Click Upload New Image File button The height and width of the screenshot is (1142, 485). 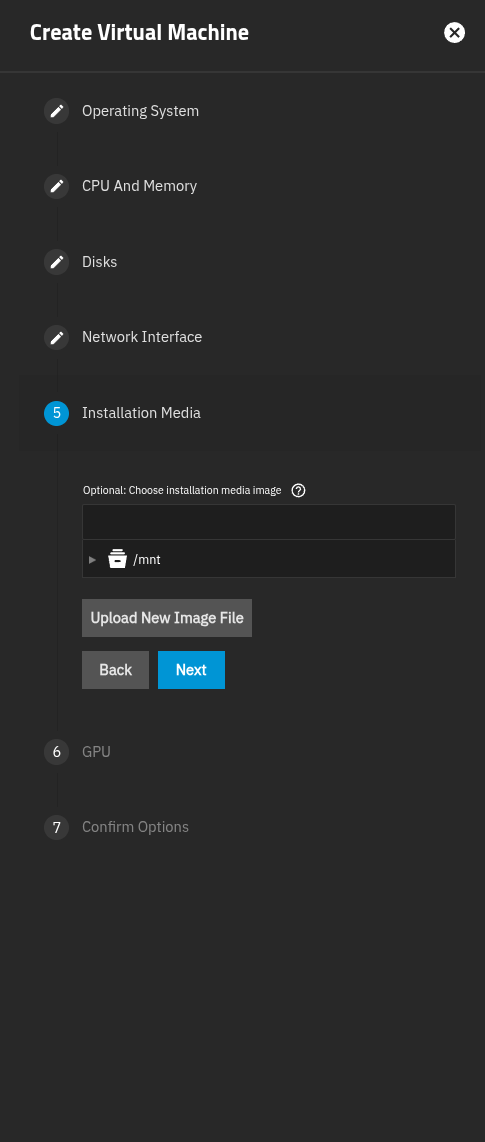(x=167, y=618)
